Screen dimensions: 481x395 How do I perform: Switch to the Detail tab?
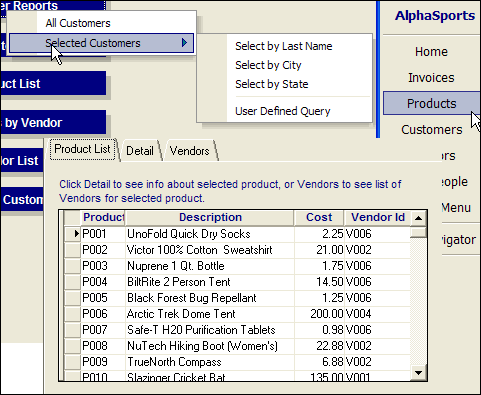[140, 151]
